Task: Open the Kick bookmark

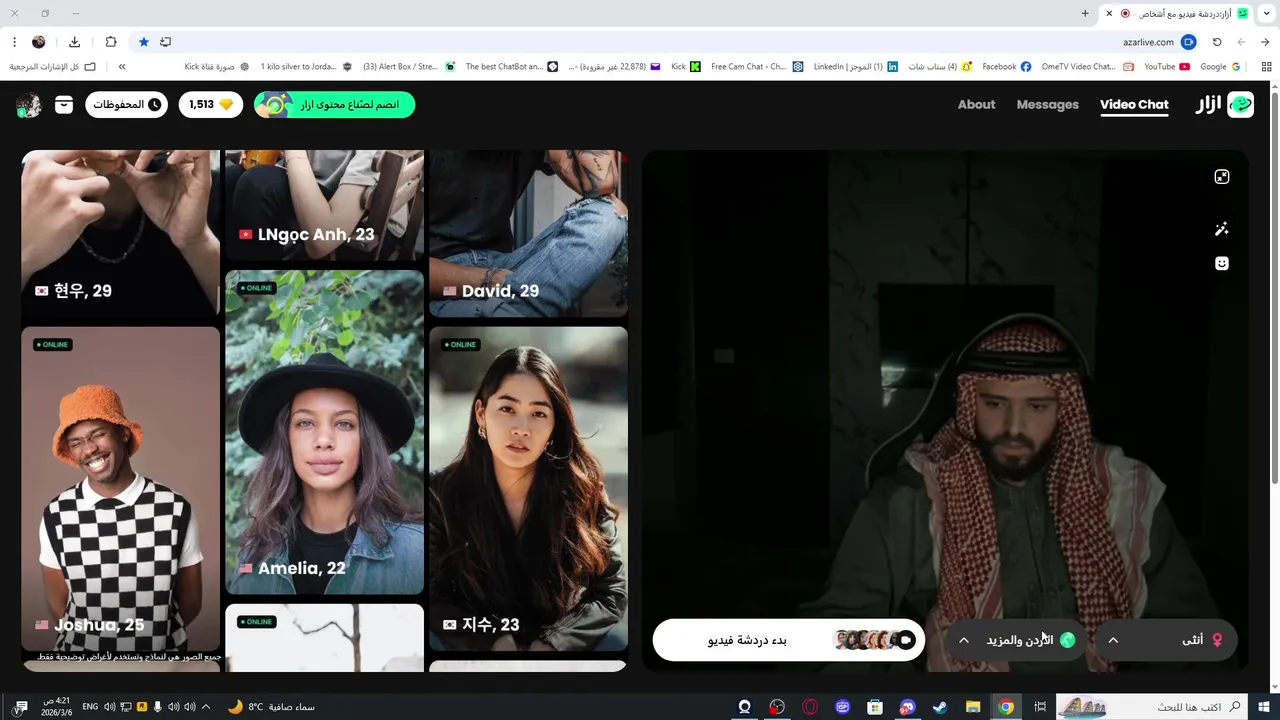Action: pyautogui.click(x=686, y=66)
